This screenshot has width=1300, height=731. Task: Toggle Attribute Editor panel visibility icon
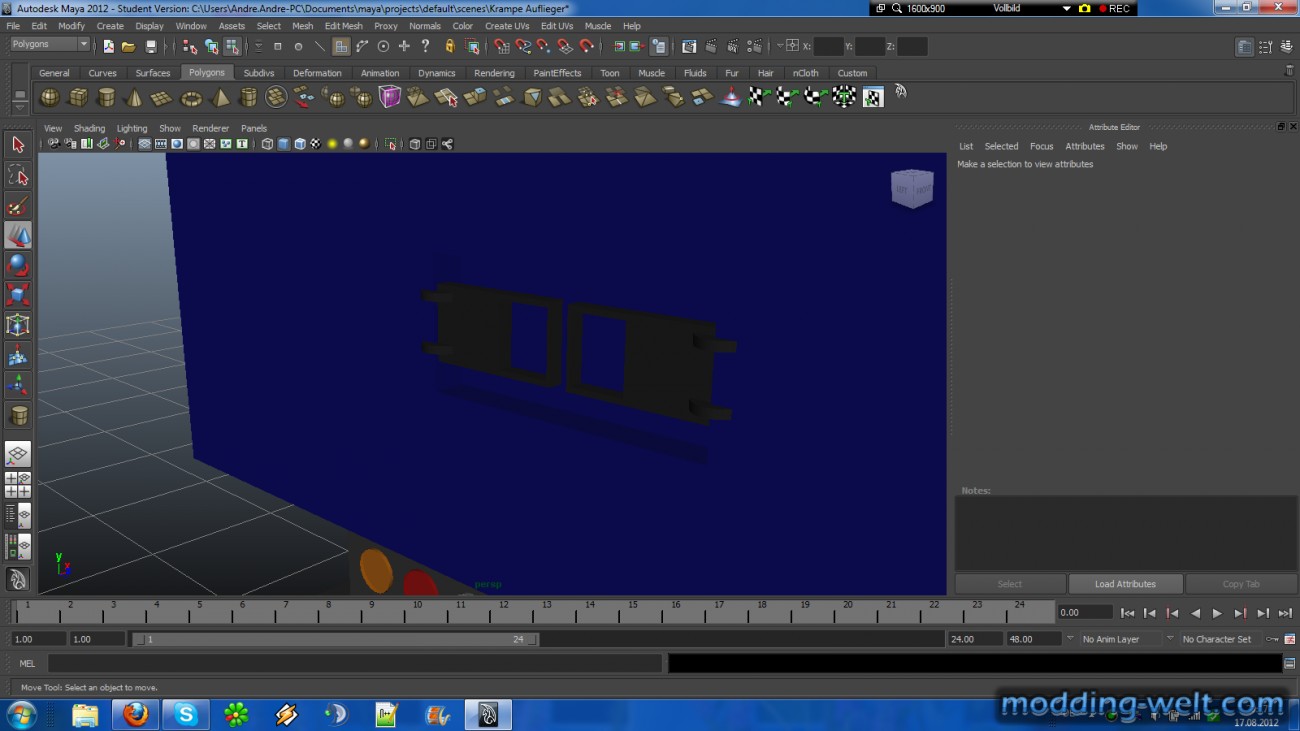click(x=1244, y=47)
